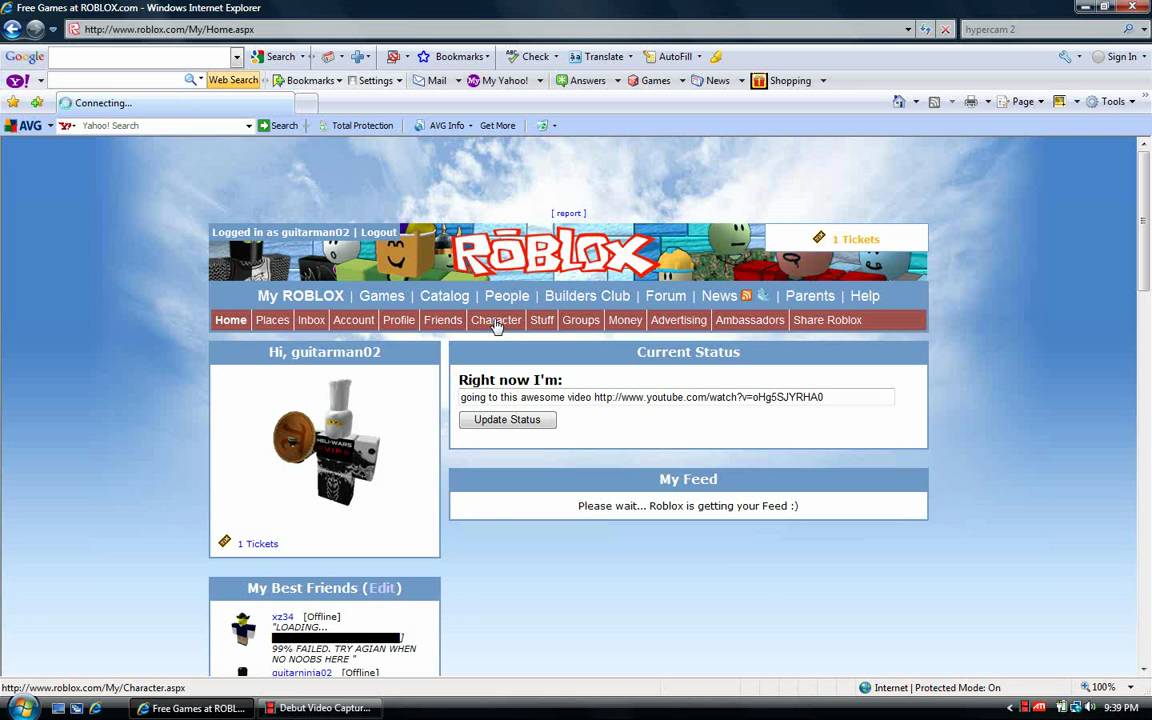Expand the Tools menu dropdown

[x=1132, y=102]
